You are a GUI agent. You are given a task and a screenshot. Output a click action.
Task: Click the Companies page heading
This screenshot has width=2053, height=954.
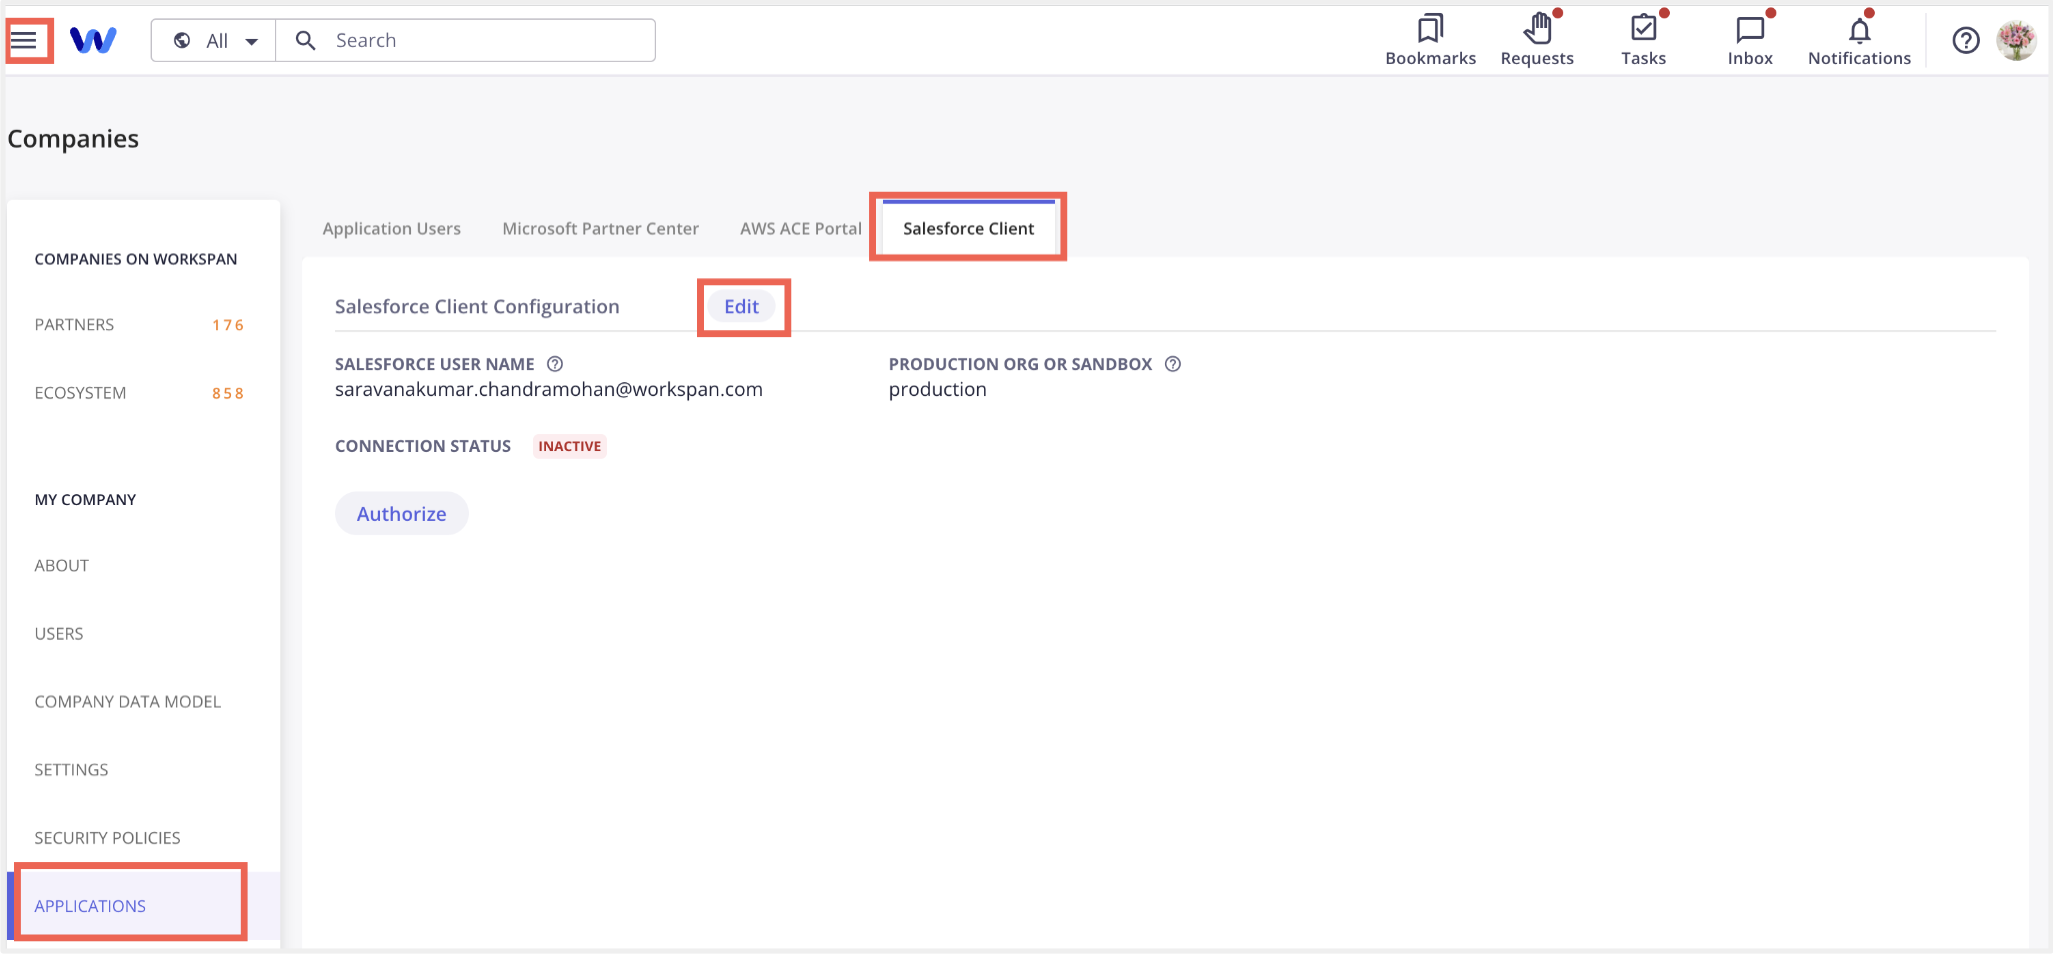click(73, 139)
